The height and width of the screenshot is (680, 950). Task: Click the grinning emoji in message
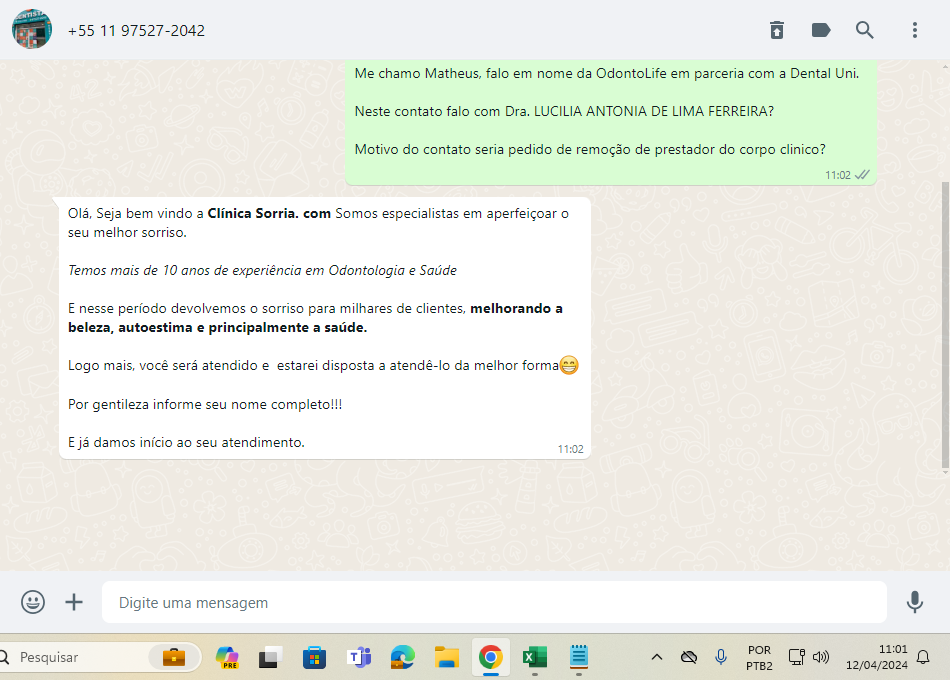click(569, 365)
